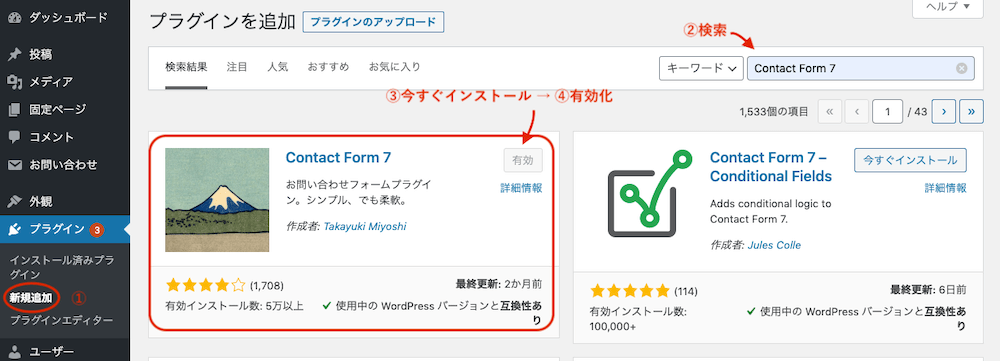Click 今すぐインストール for Conditional Fields
Image resolution: width=1000 pixels, height=361 pixels.
pyautogui.click(x=910, y=160)
